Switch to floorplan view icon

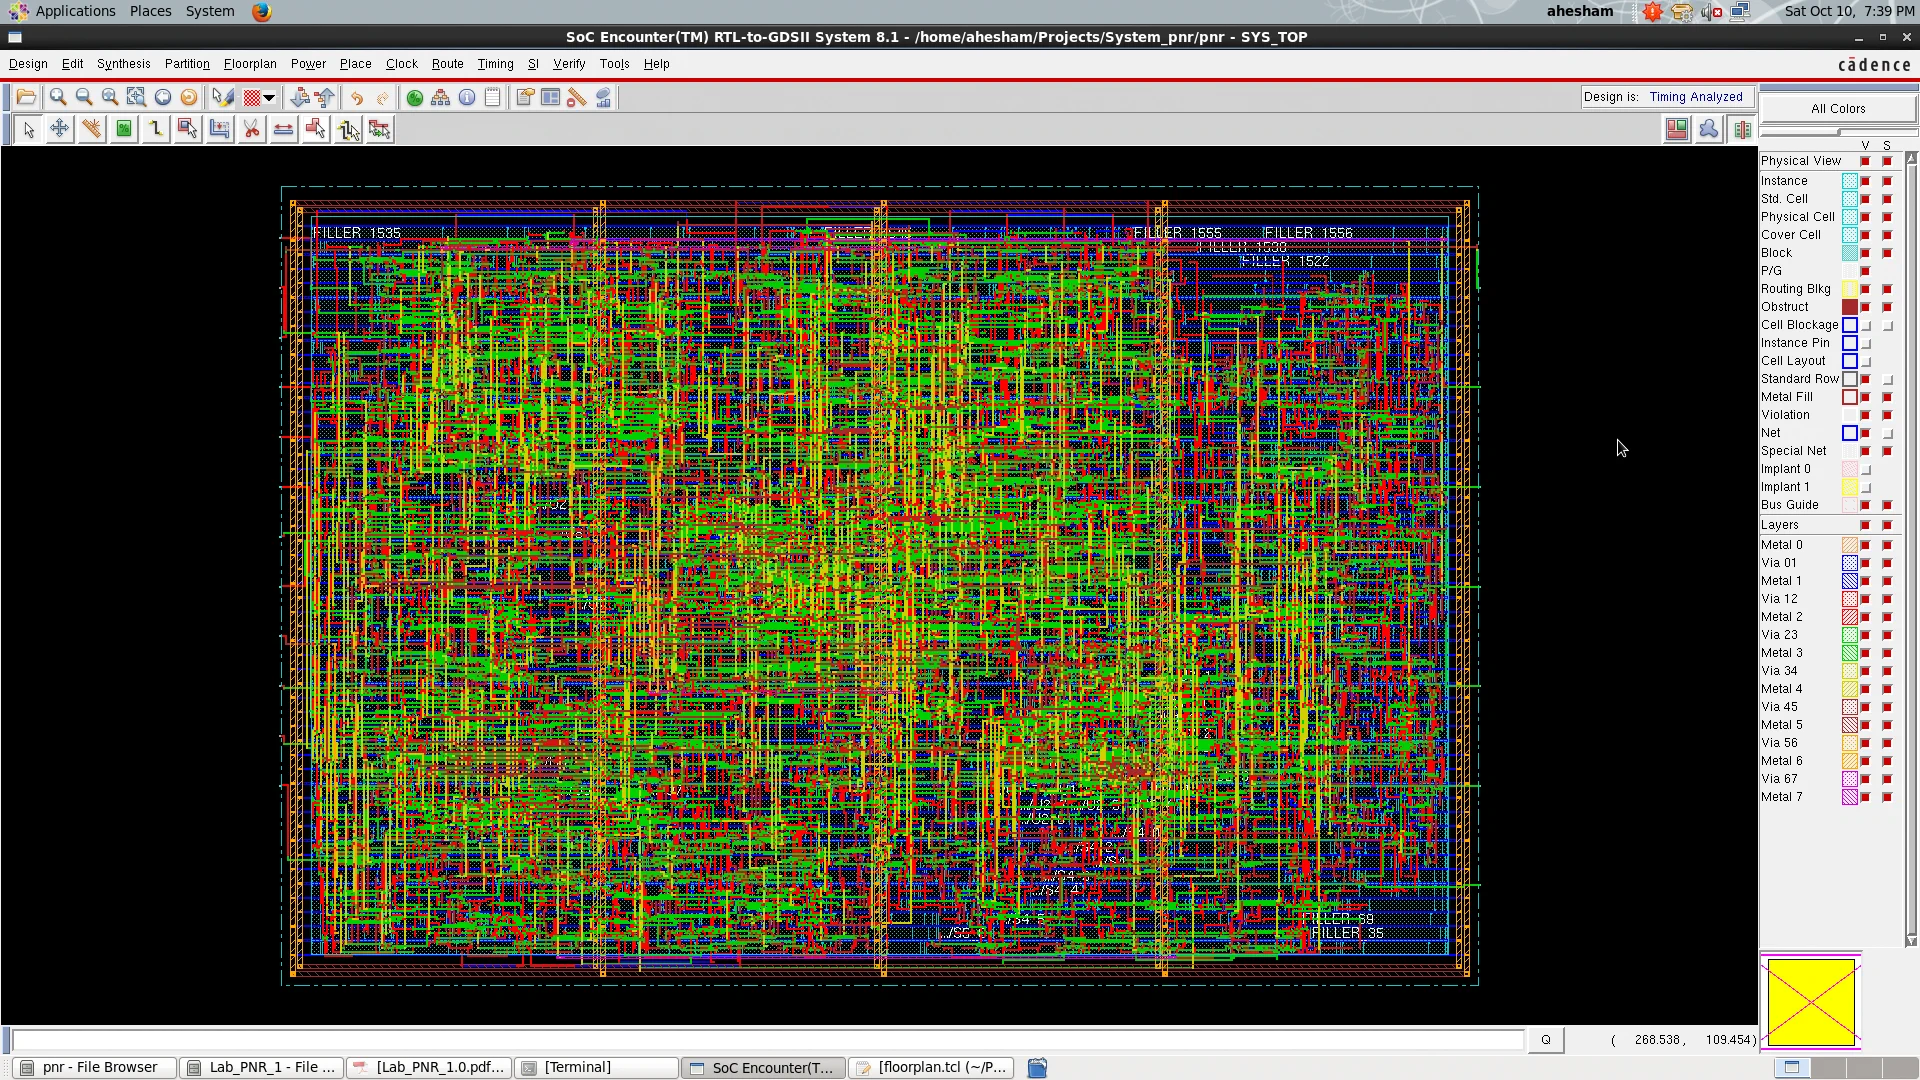tap(1677, 129)
